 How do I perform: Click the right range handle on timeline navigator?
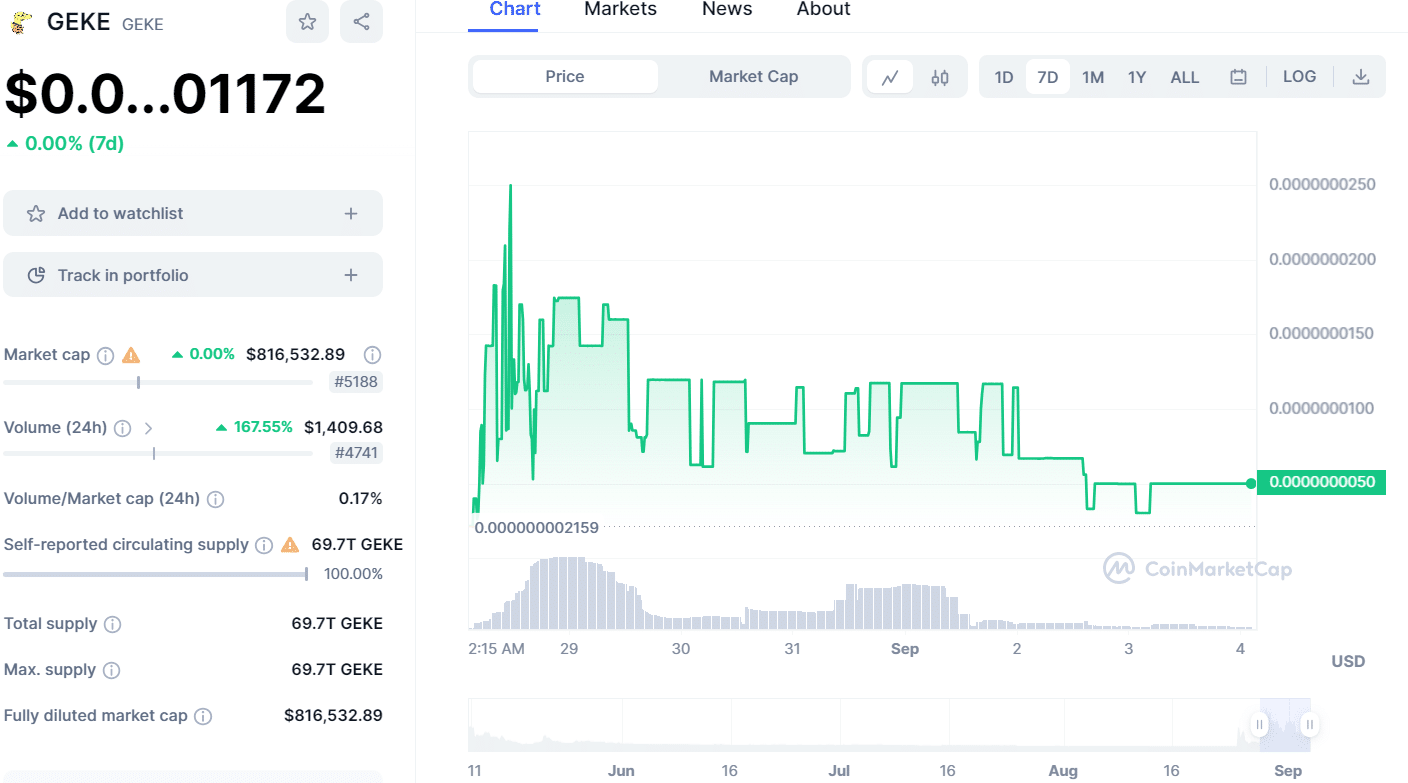tap(1310, 724)
